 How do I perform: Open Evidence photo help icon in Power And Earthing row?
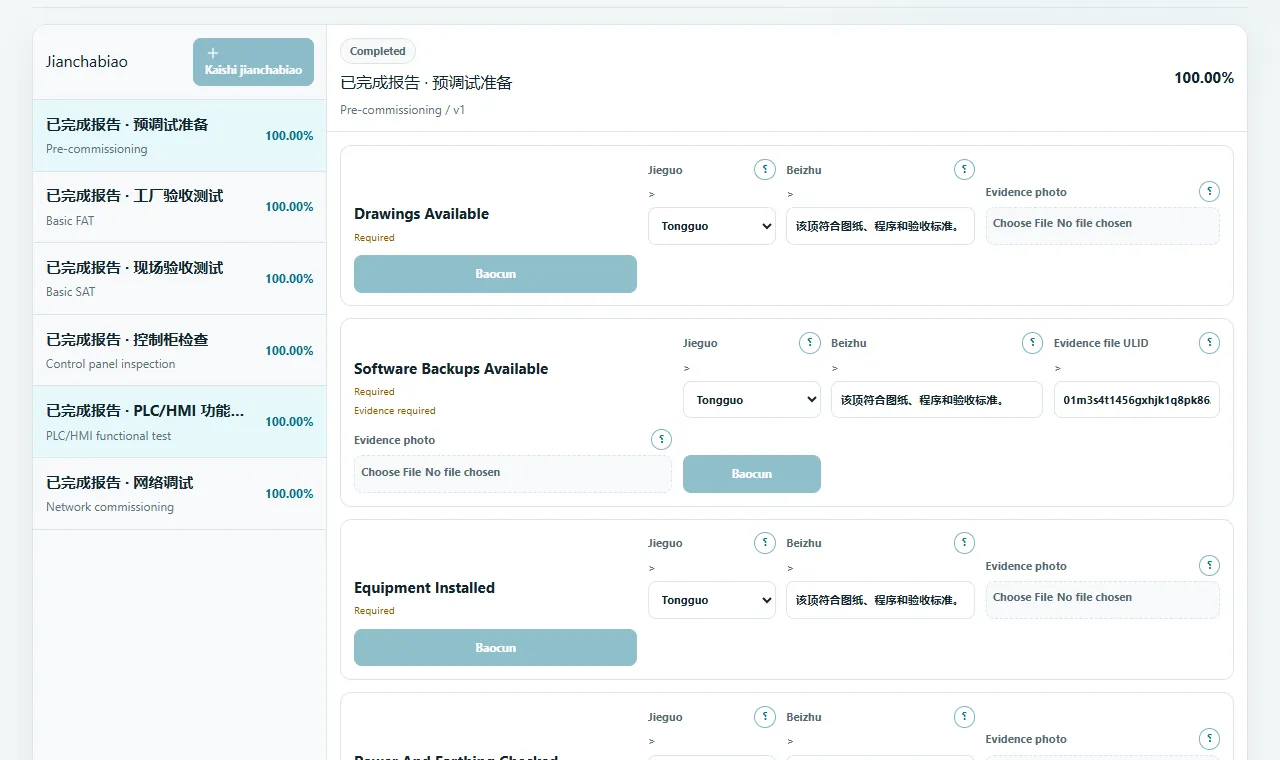[1209, 739]
